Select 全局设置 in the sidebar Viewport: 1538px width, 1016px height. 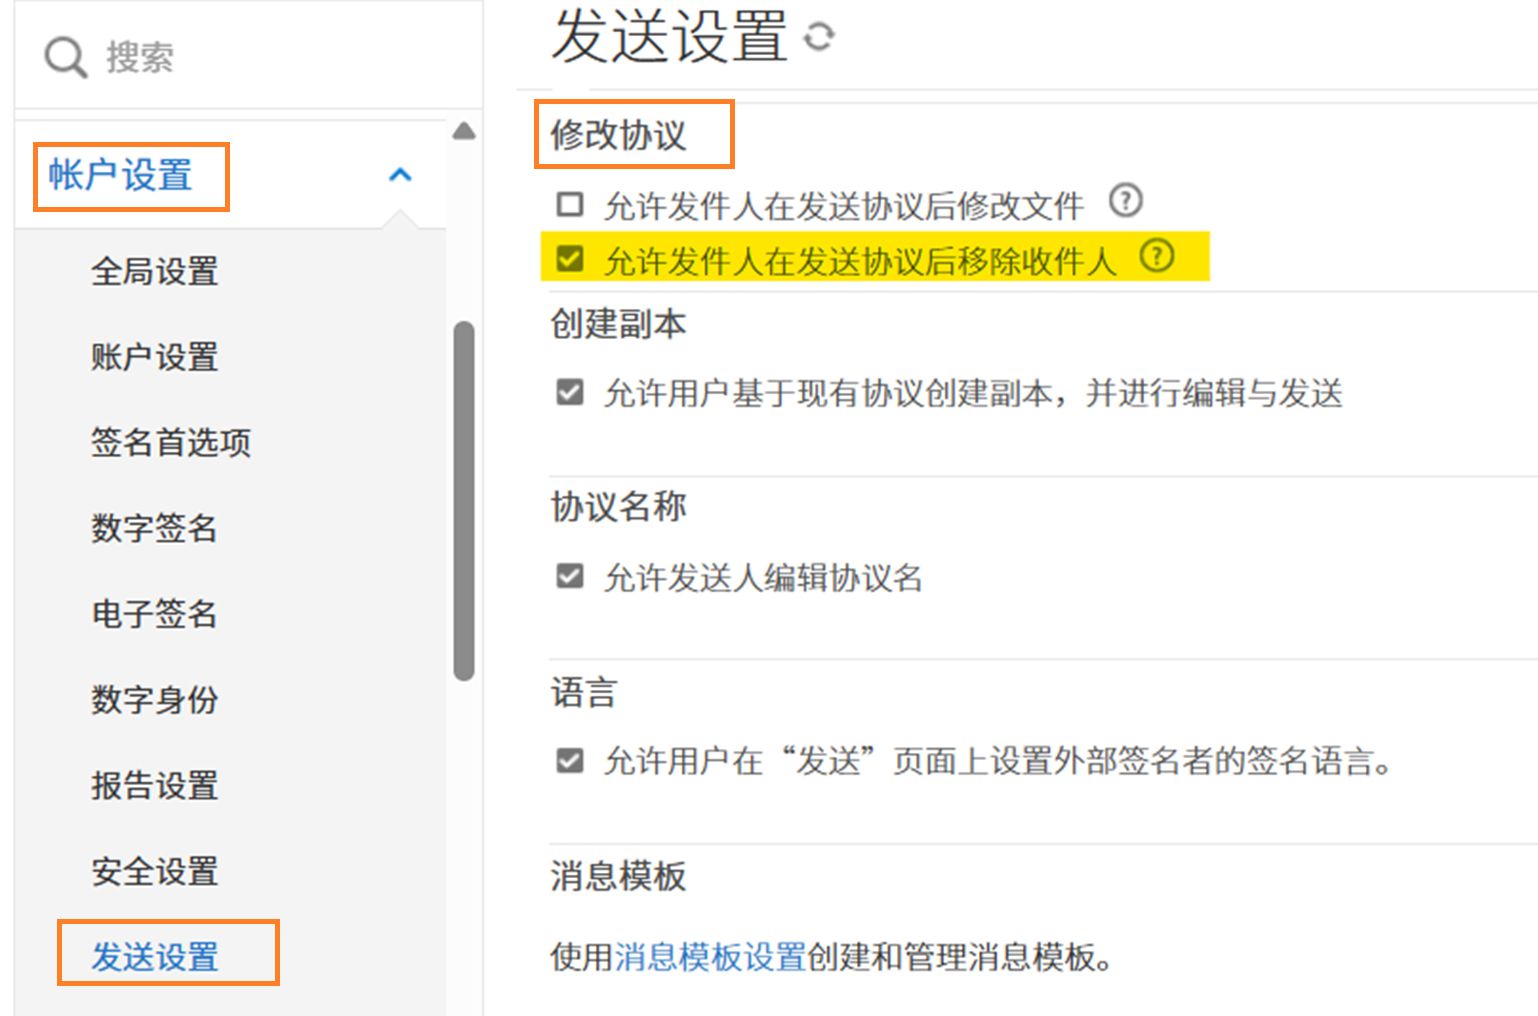coord(154,271)
